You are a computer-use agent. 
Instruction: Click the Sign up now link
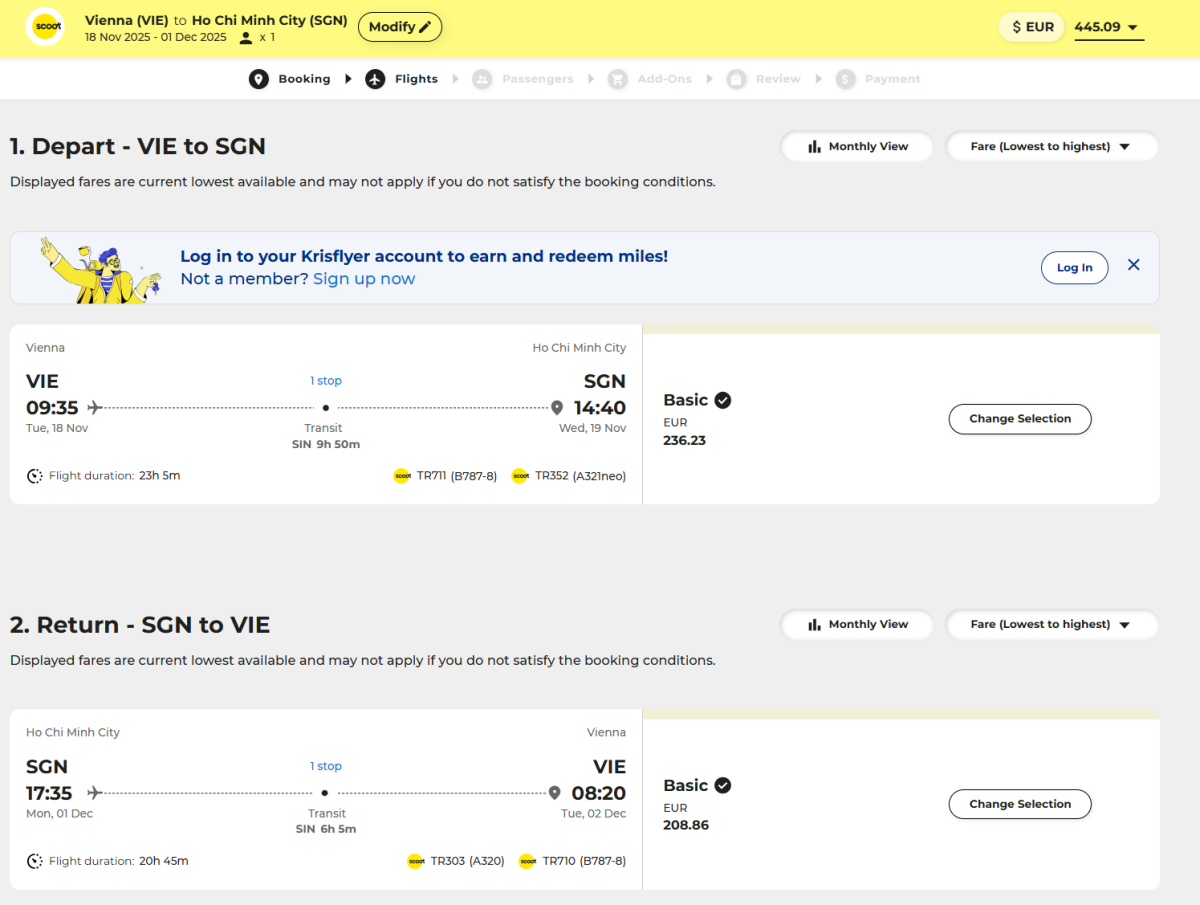364,279
